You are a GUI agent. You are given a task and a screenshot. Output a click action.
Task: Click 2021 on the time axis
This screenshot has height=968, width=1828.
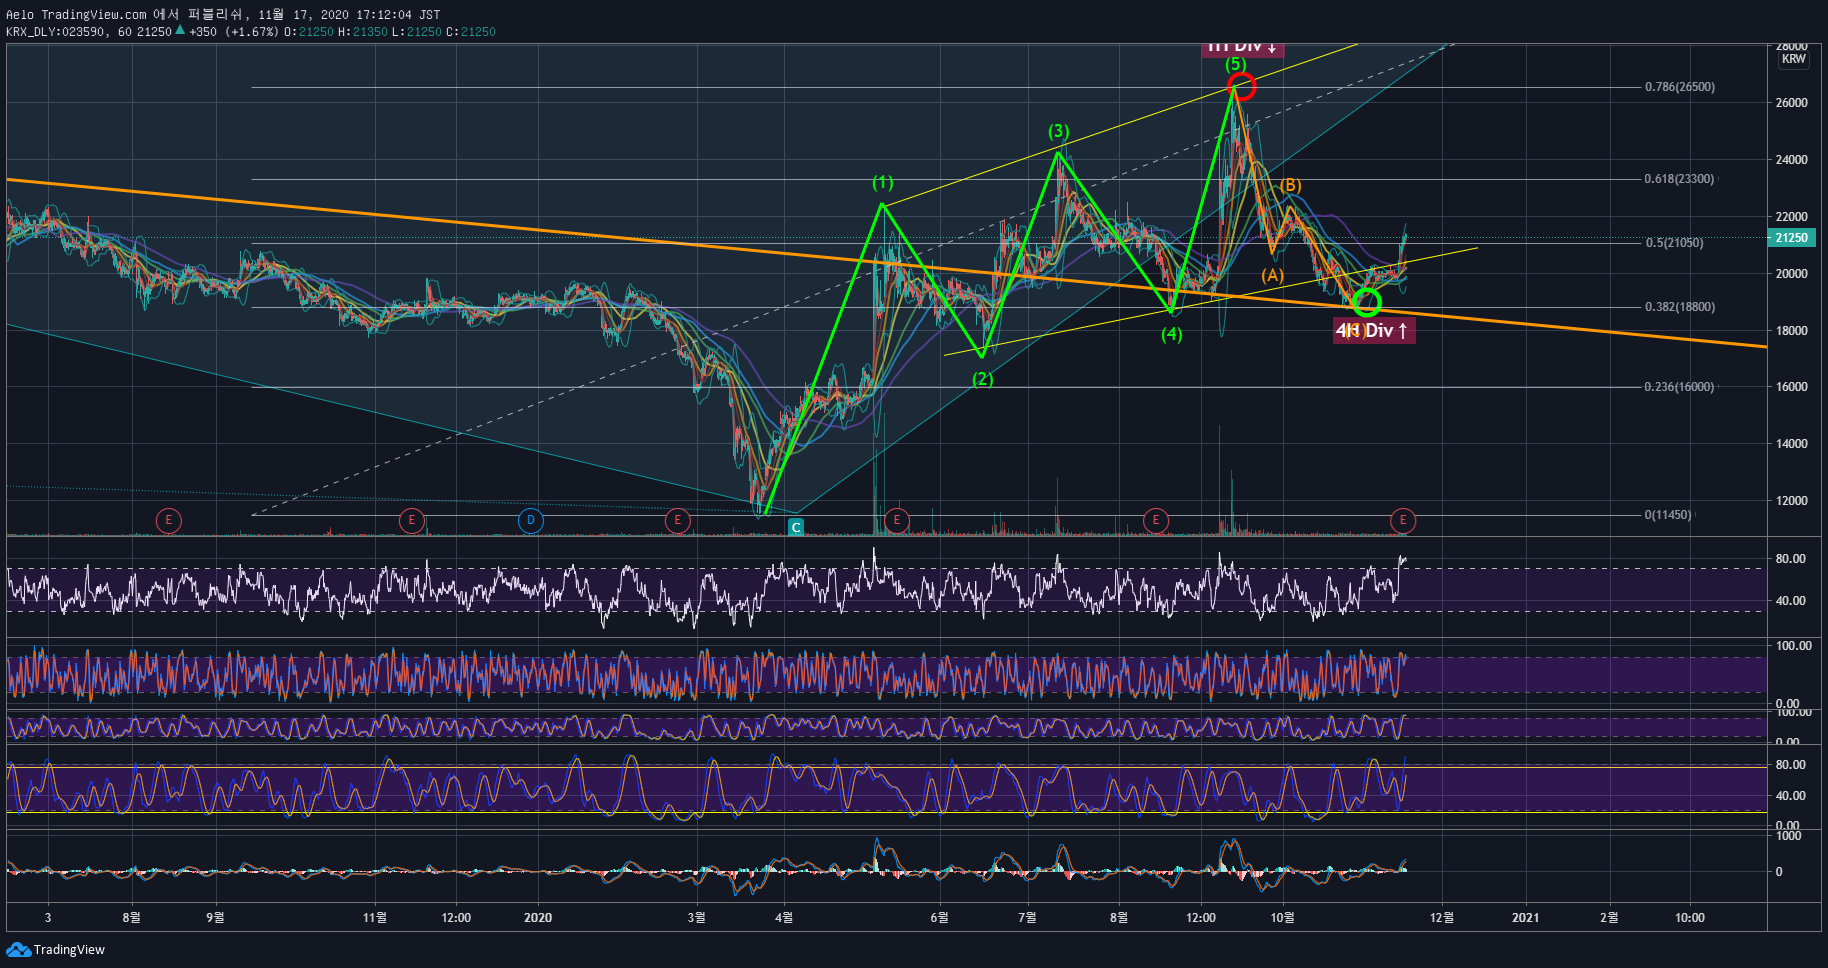pyautogui.click(x=1525, y=918)
